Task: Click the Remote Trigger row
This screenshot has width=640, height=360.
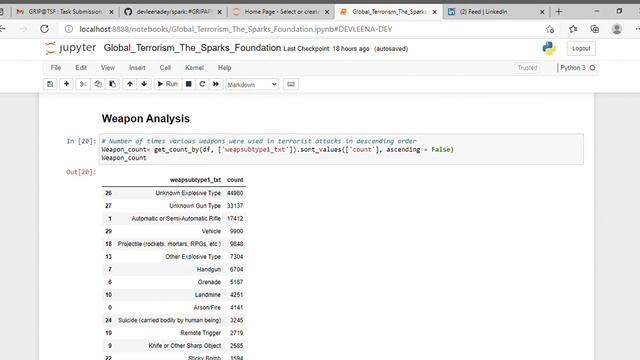Action: click(173, 333)
